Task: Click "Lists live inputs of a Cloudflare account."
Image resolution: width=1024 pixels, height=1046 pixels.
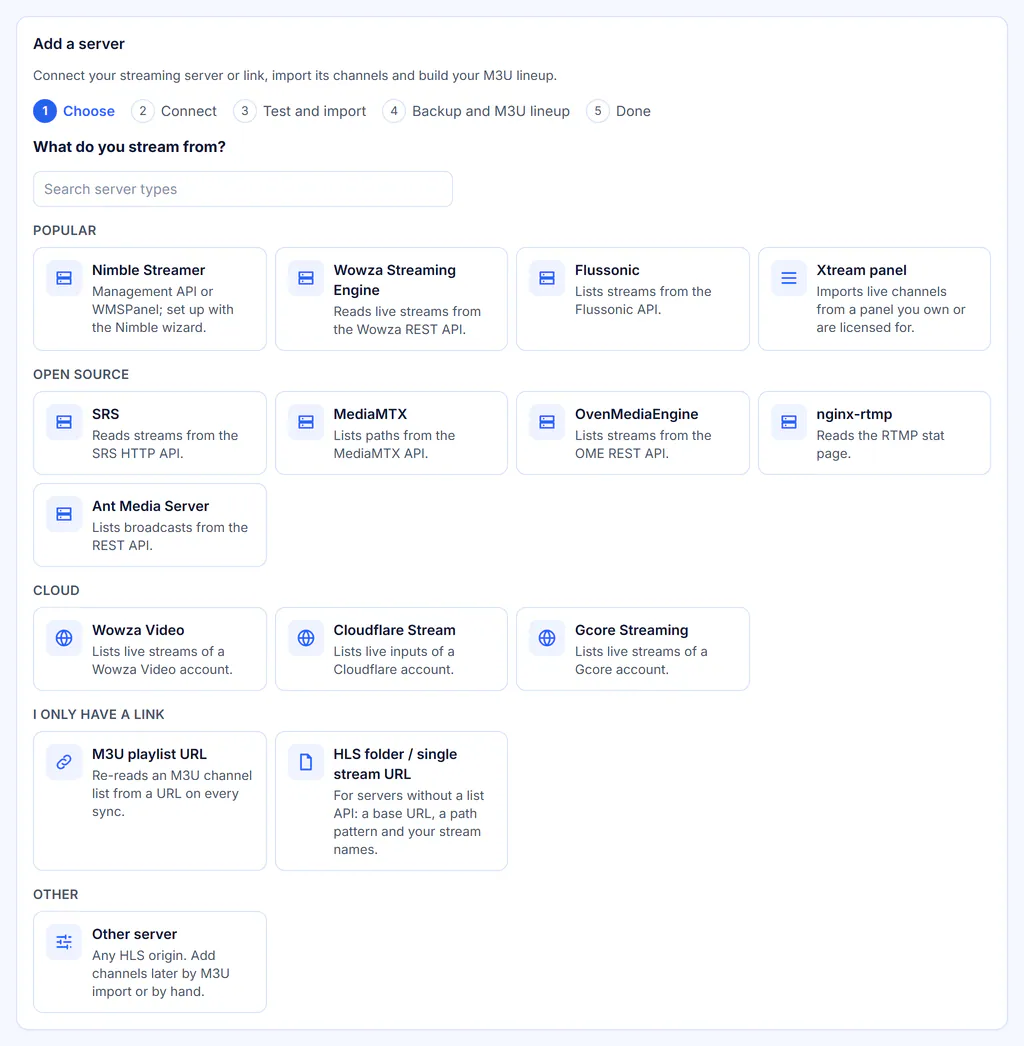Action: click(394, 660)
